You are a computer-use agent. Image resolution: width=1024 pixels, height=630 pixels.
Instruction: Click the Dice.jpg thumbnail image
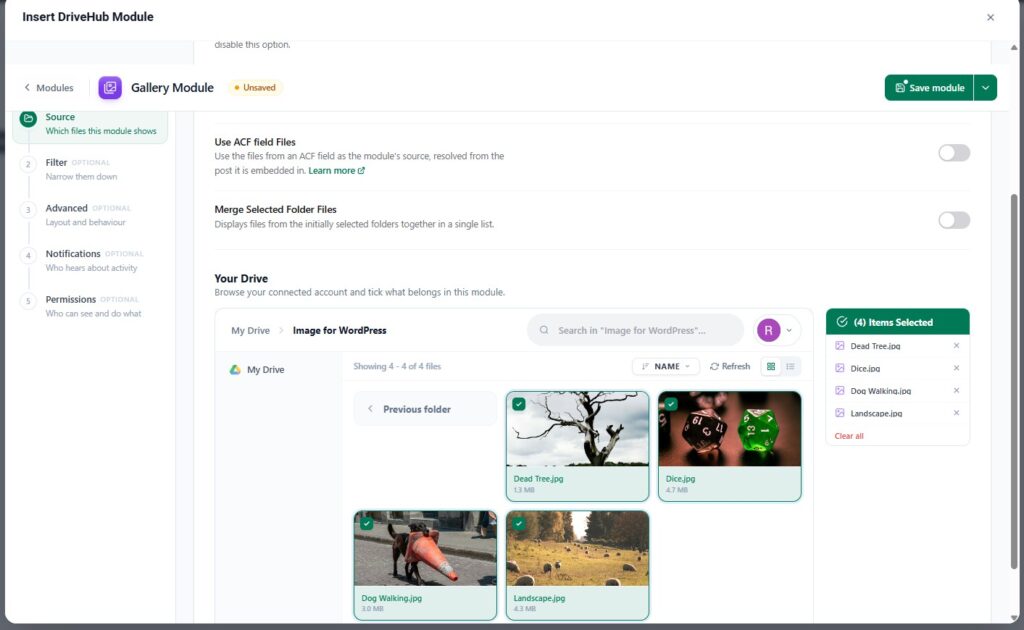coord(729,429)
